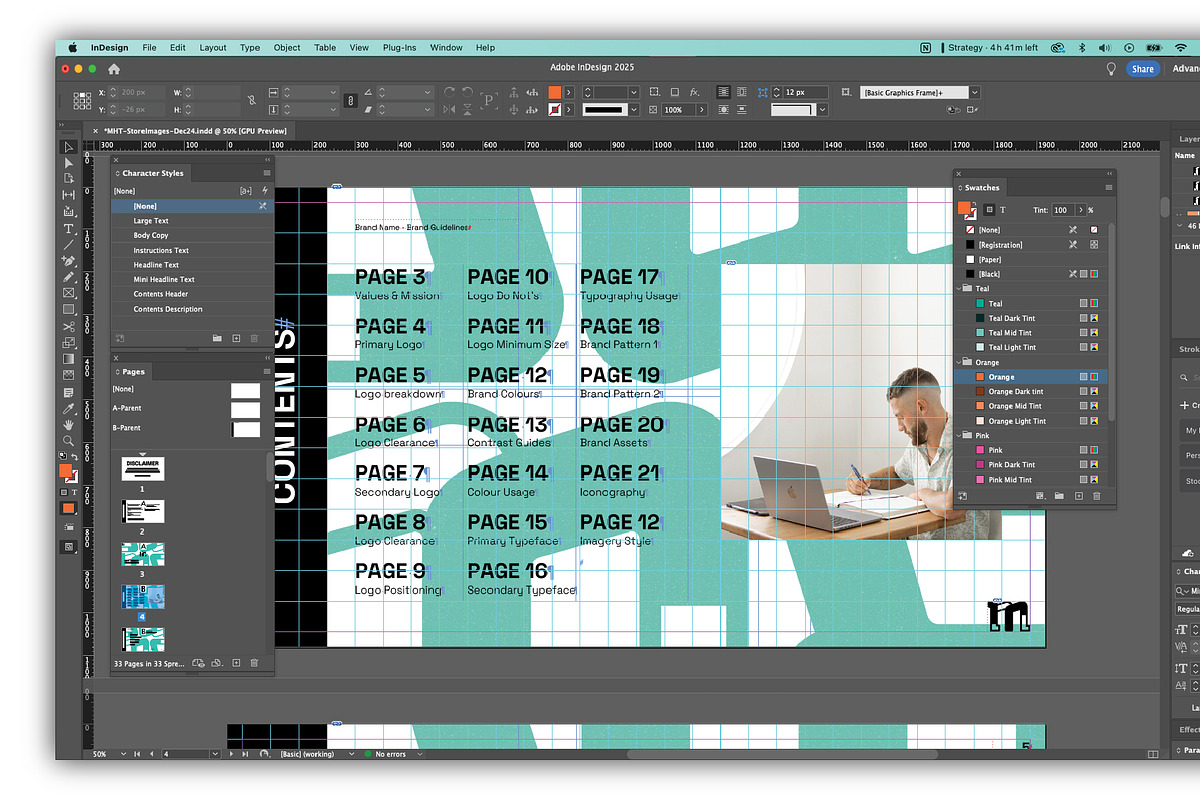Open the page number dropdown in status bar
This screenshot has height=800, width=1200.
point(216,754)
